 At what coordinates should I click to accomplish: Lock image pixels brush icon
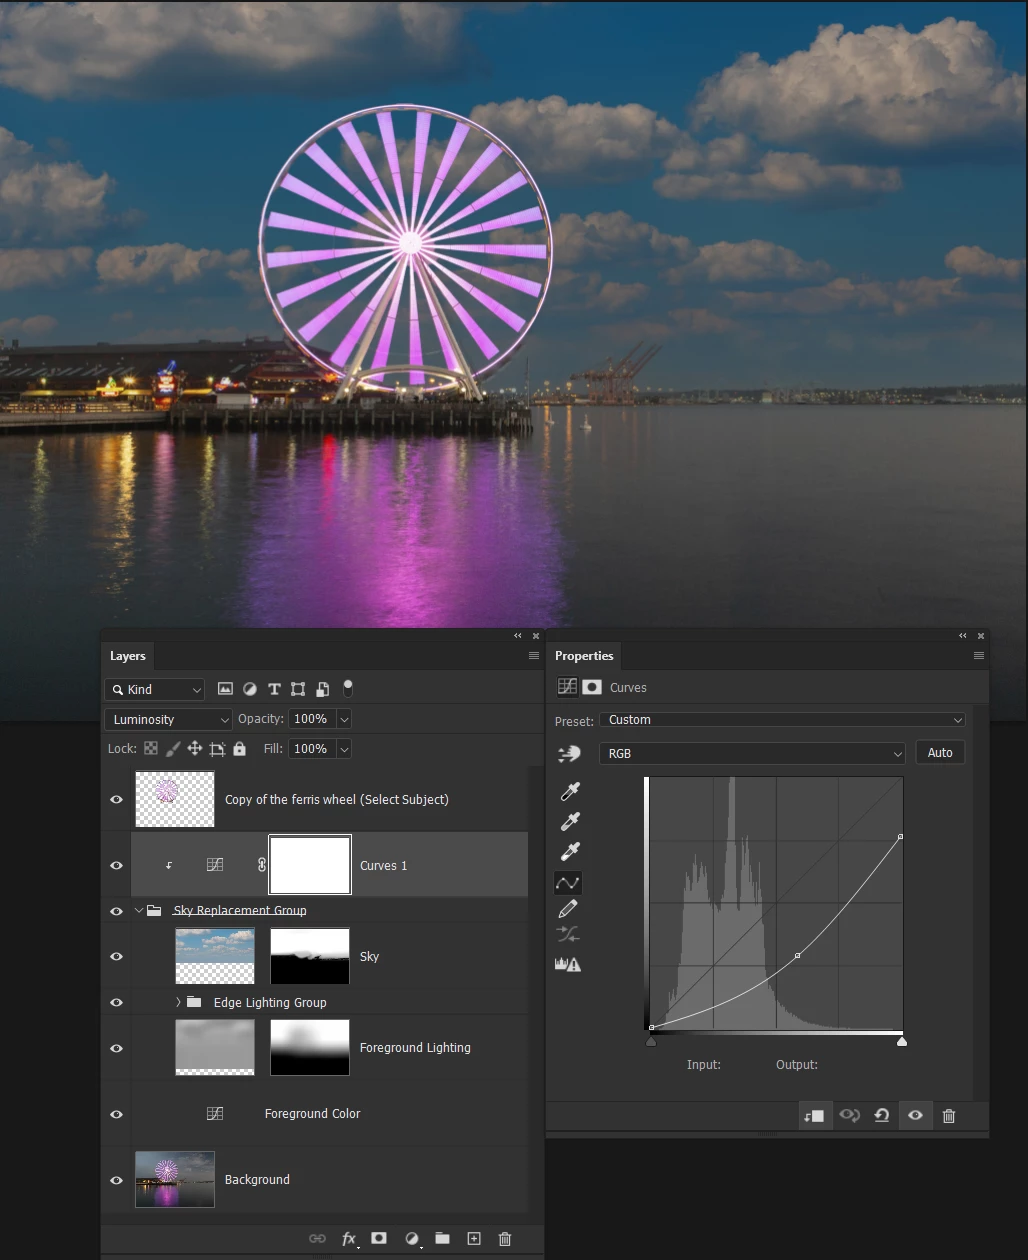(173, 748)
